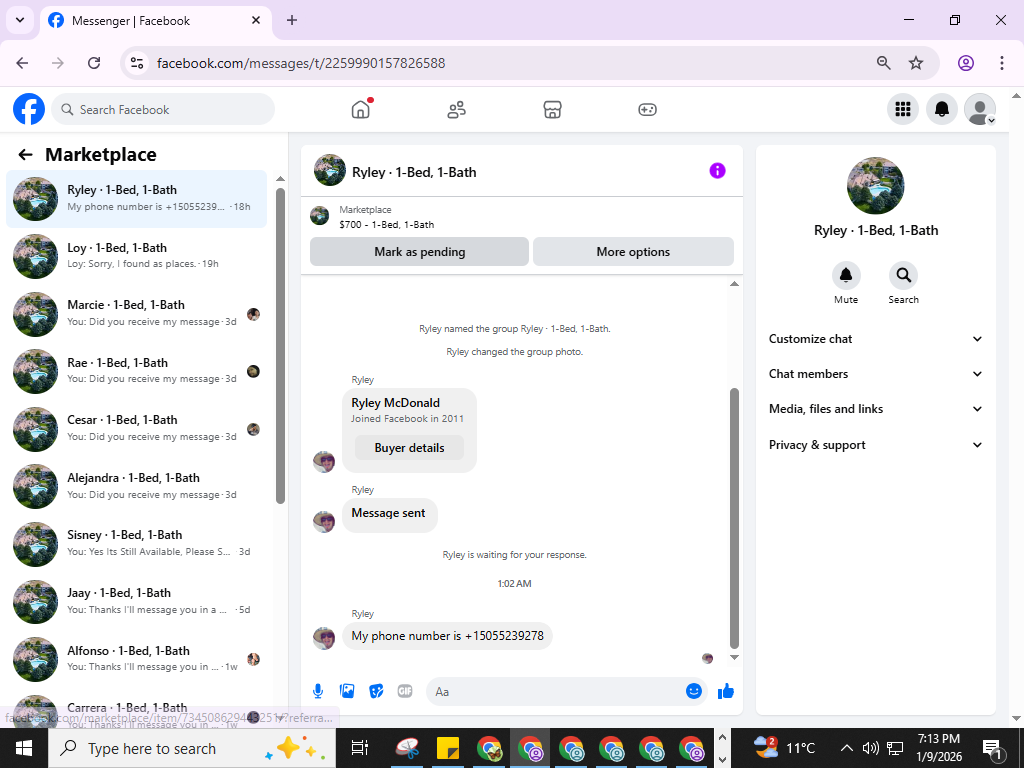Send a voice clip with microphone icon
The height and width of the screenshot is (768, 1024).
tap(317, 691)
